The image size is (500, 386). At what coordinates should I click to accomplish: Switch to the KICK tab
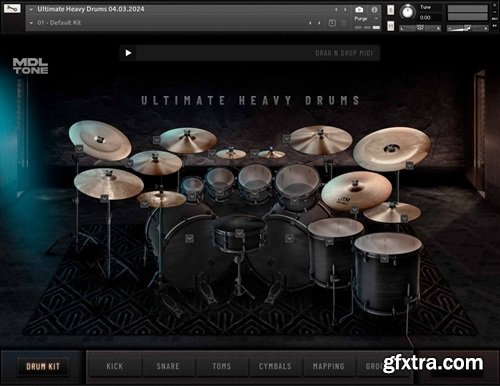115,366
